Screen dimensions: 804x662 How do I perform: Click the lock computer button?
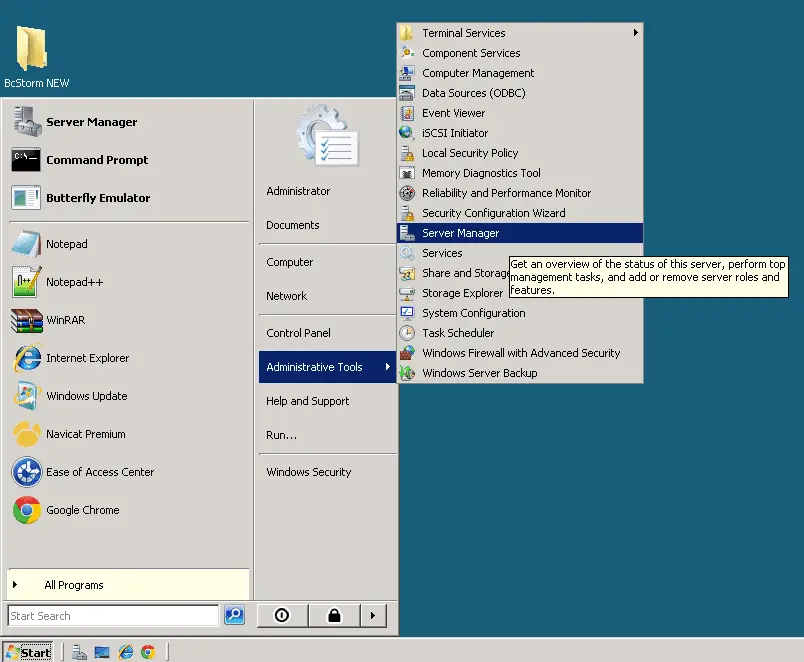click(x=334, y=615)
